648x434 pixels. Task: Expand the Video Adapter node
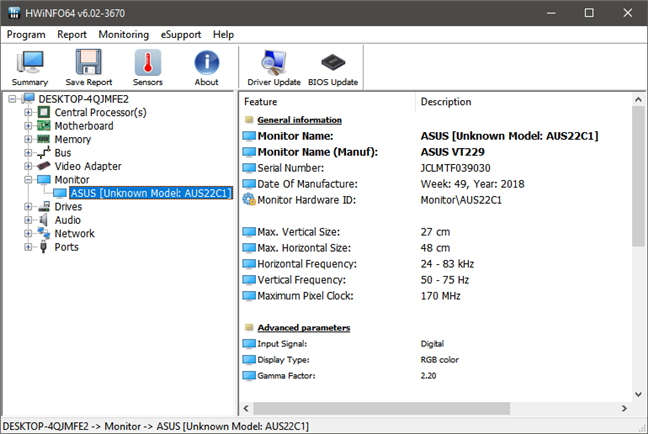click(28, 166)
